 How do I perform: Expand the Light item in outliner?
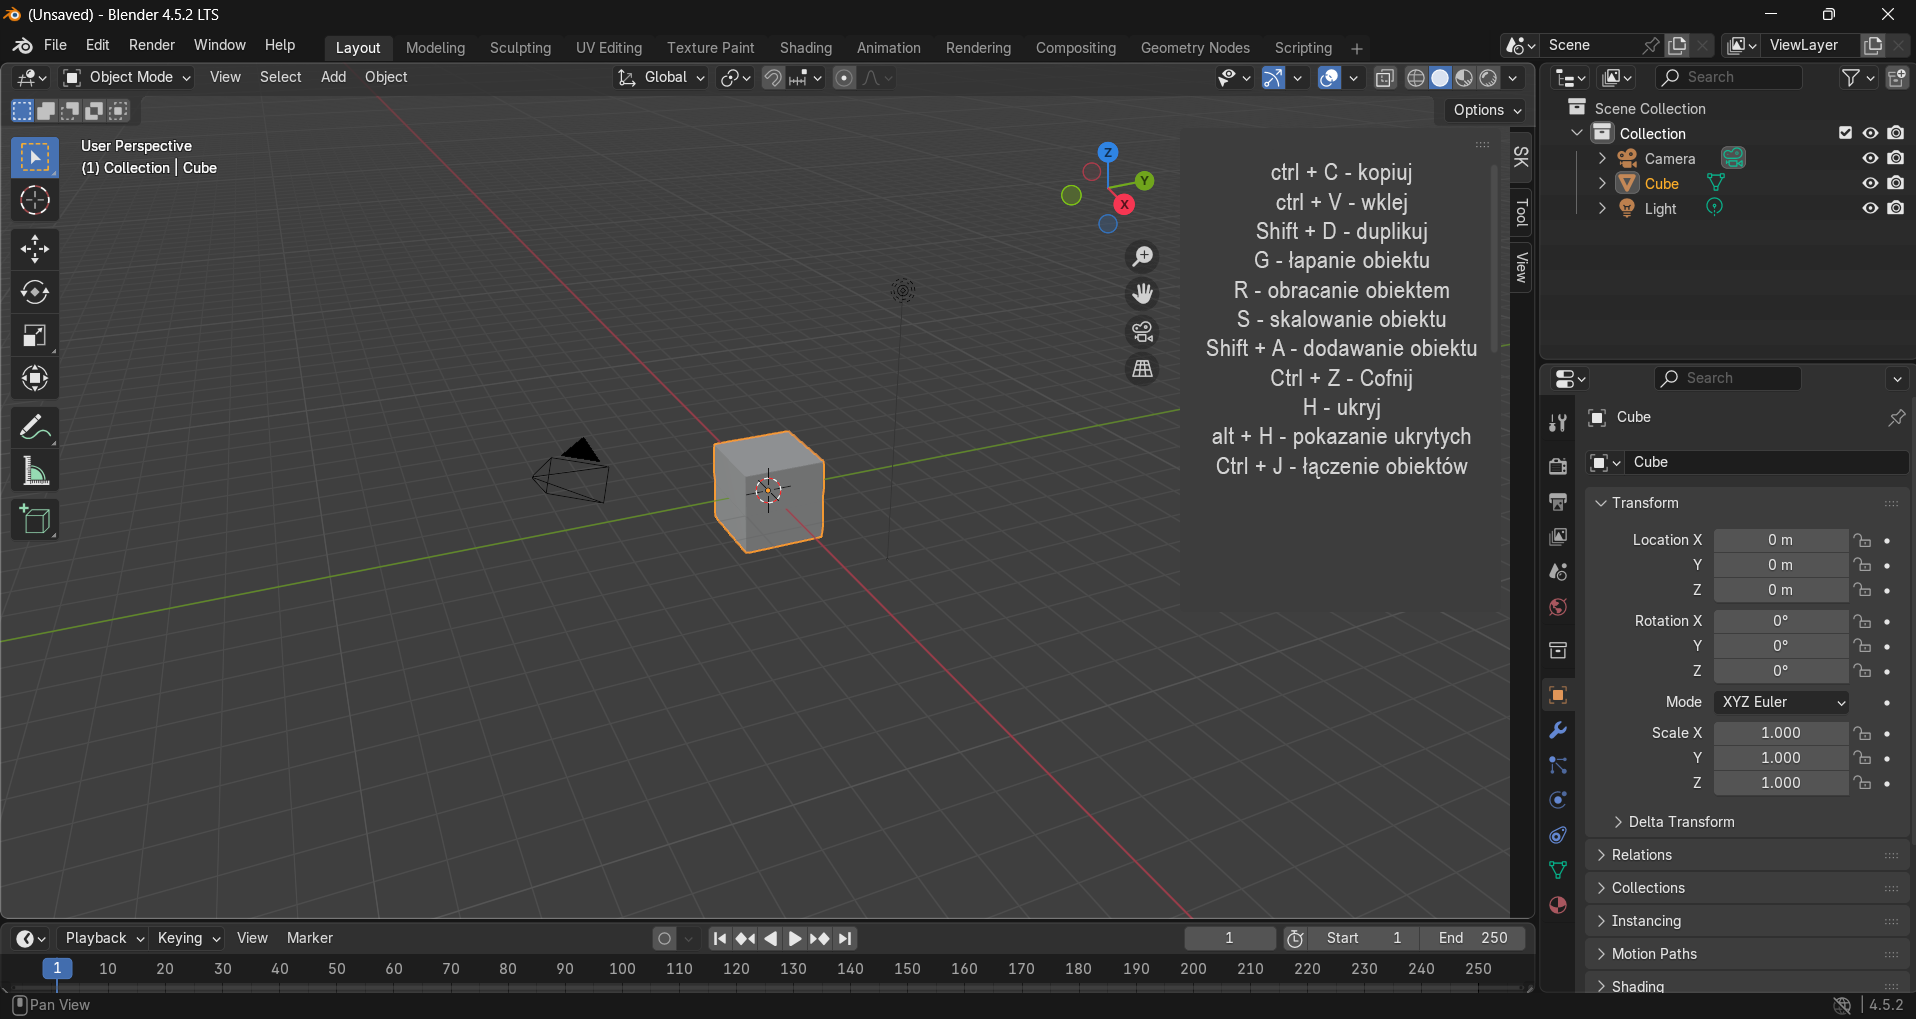pyautogui.click(x=1602, y=208)
